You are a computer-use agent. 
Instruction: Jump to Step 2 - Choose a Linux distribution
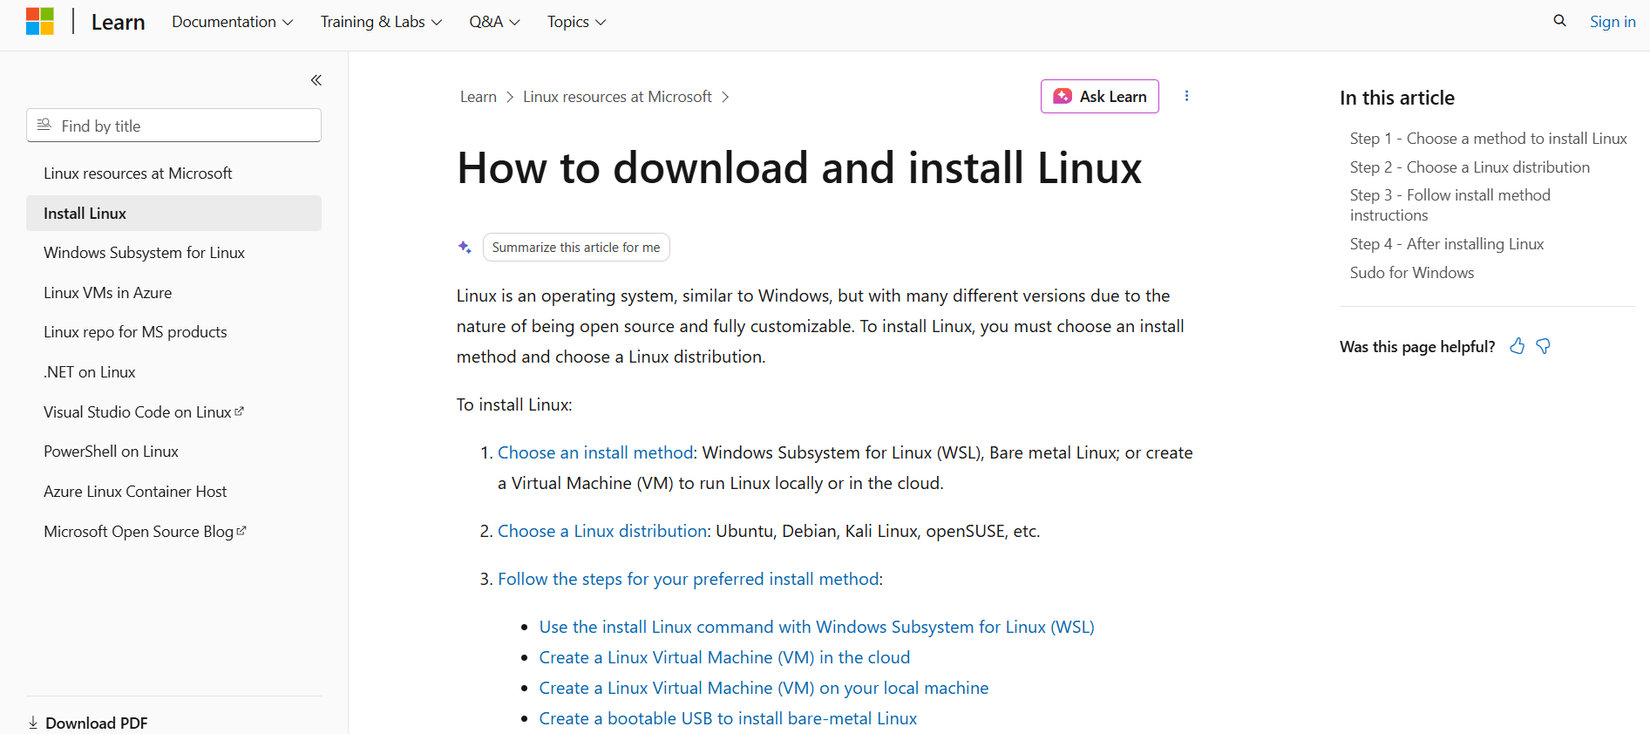1469,167
